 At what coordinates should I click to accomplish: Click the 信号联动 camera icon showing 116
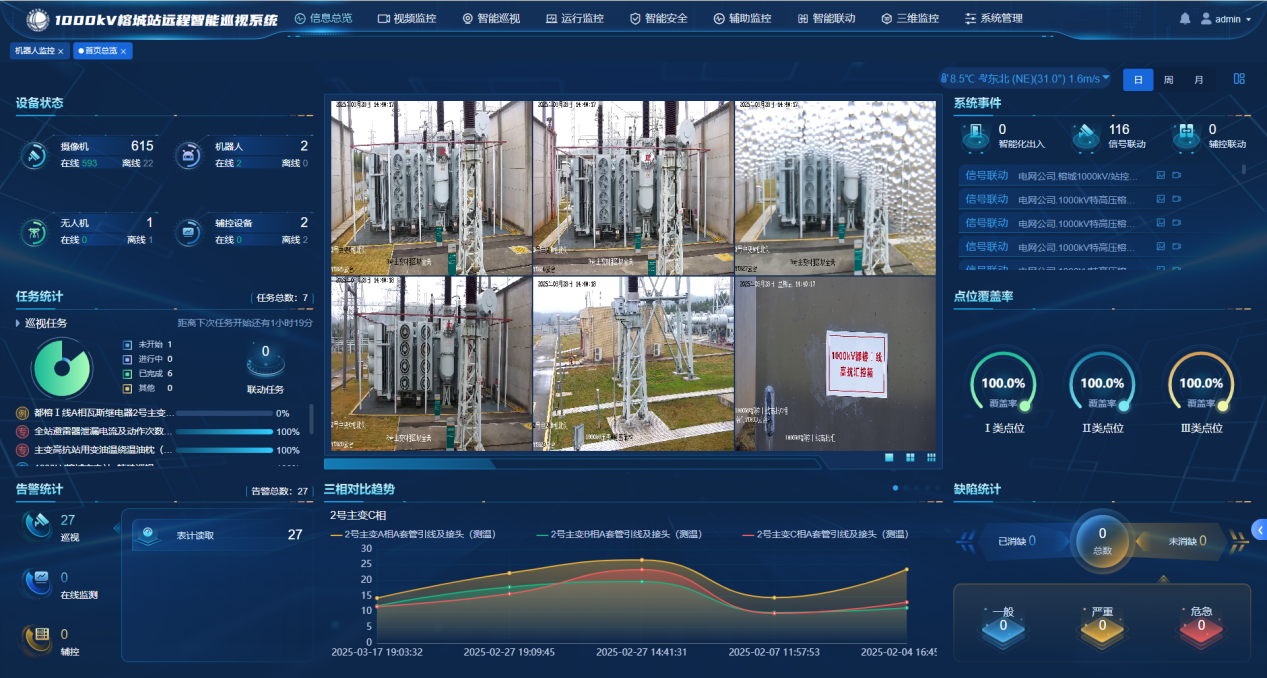pyautogui.click(x=1085, y=135)
